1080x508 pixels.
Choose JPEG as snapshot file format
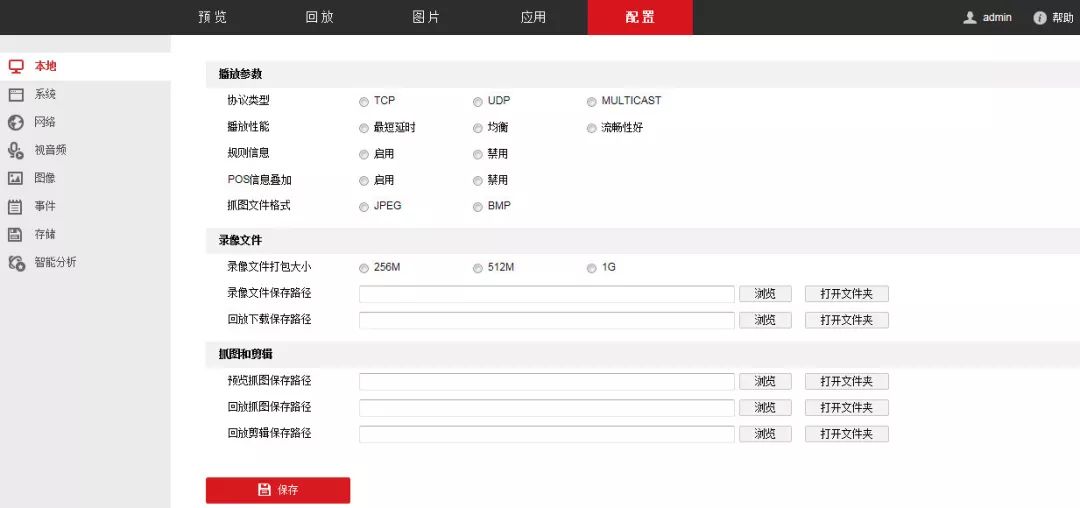point(364,206)
